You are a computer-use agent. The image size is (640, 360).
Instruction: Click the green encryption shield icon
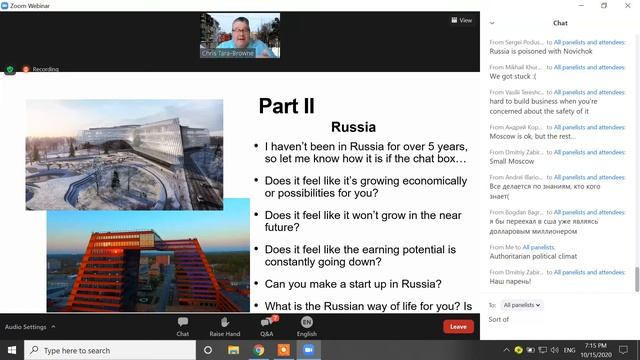pos(10,69)
